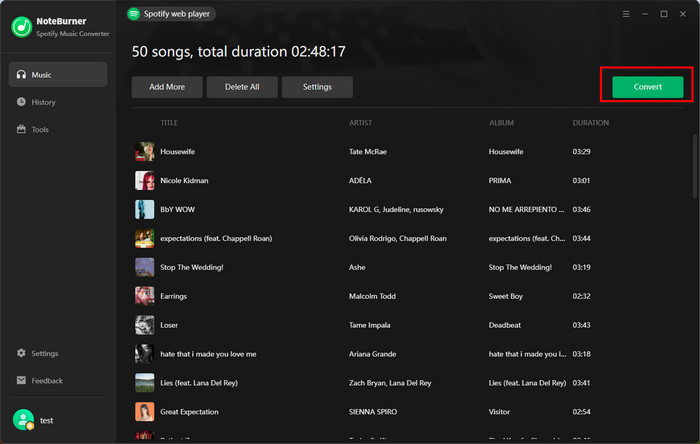Click artist Zach Bryan, Lana Del Rey

click(390, 383)
